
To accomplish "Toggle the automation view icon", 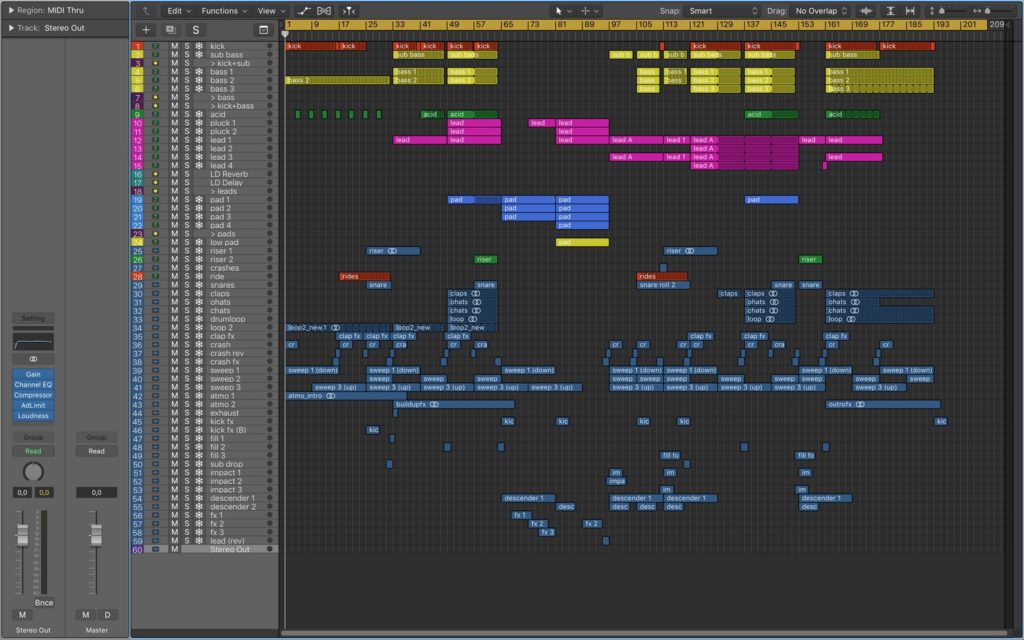I will 304,11.
